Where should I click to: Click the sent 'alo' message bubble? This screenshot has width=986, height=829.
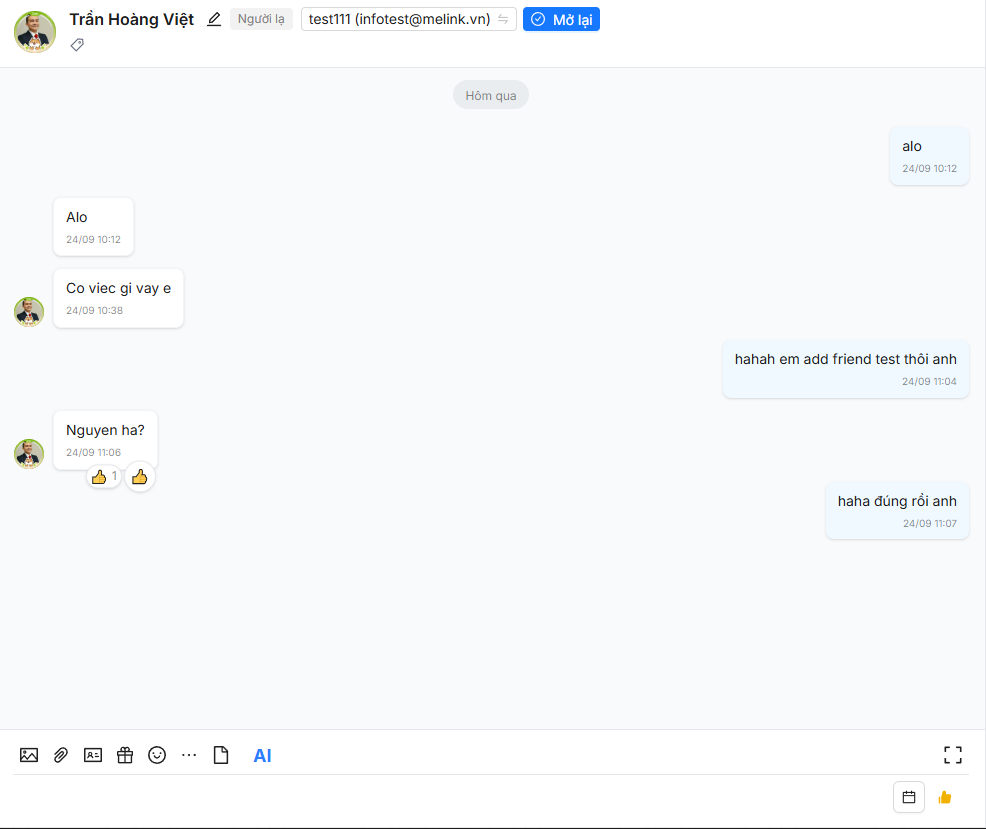coord(929,156)
